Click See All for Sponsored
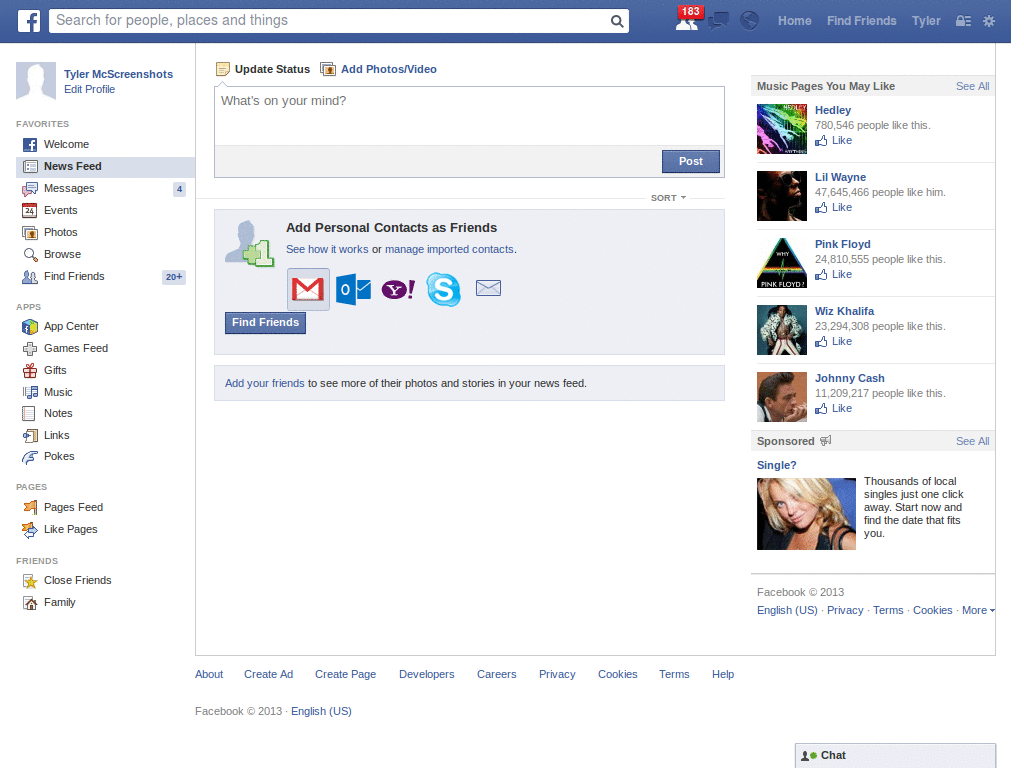 (x=972, y=441)
